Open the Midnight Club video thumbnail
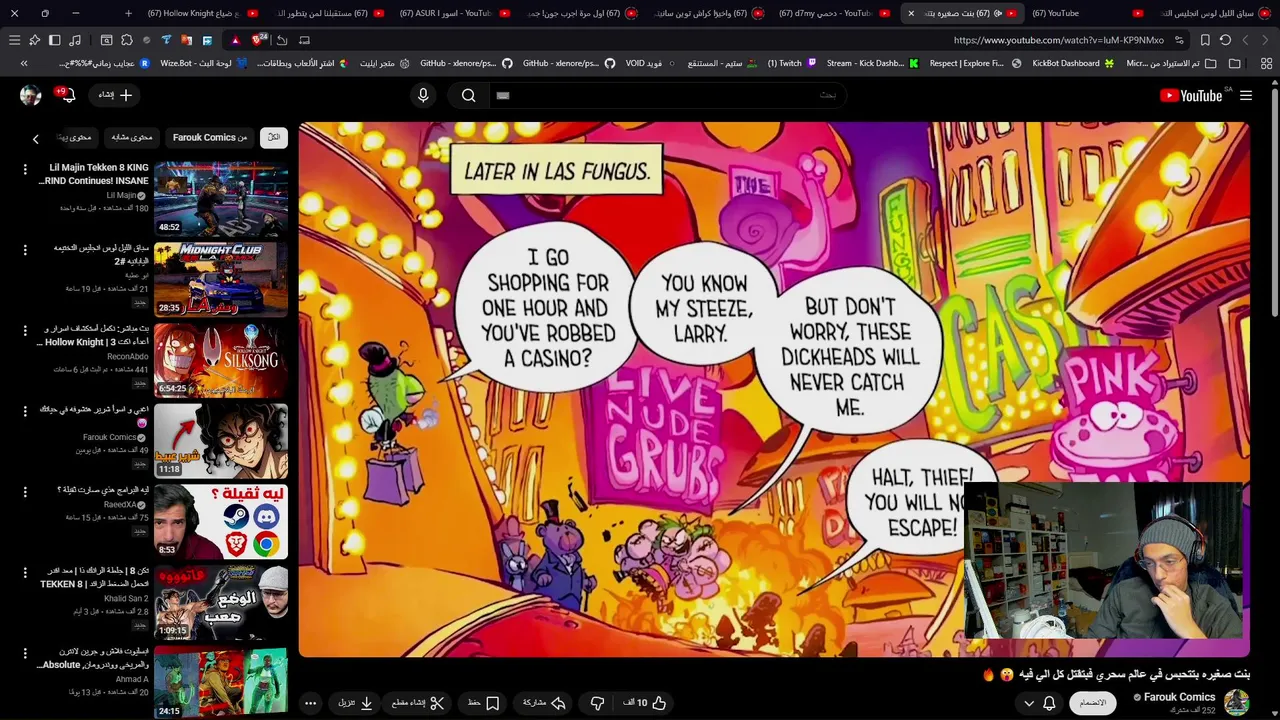The width and height of the screenshot is (1280, 720). coord(221,279)
